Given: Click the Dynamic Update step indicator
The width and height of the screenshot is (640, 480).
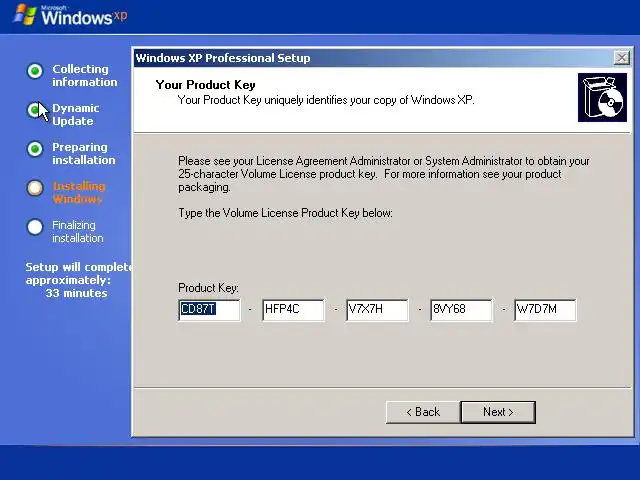Looking at the screenshot, I should tap(35, 110).
